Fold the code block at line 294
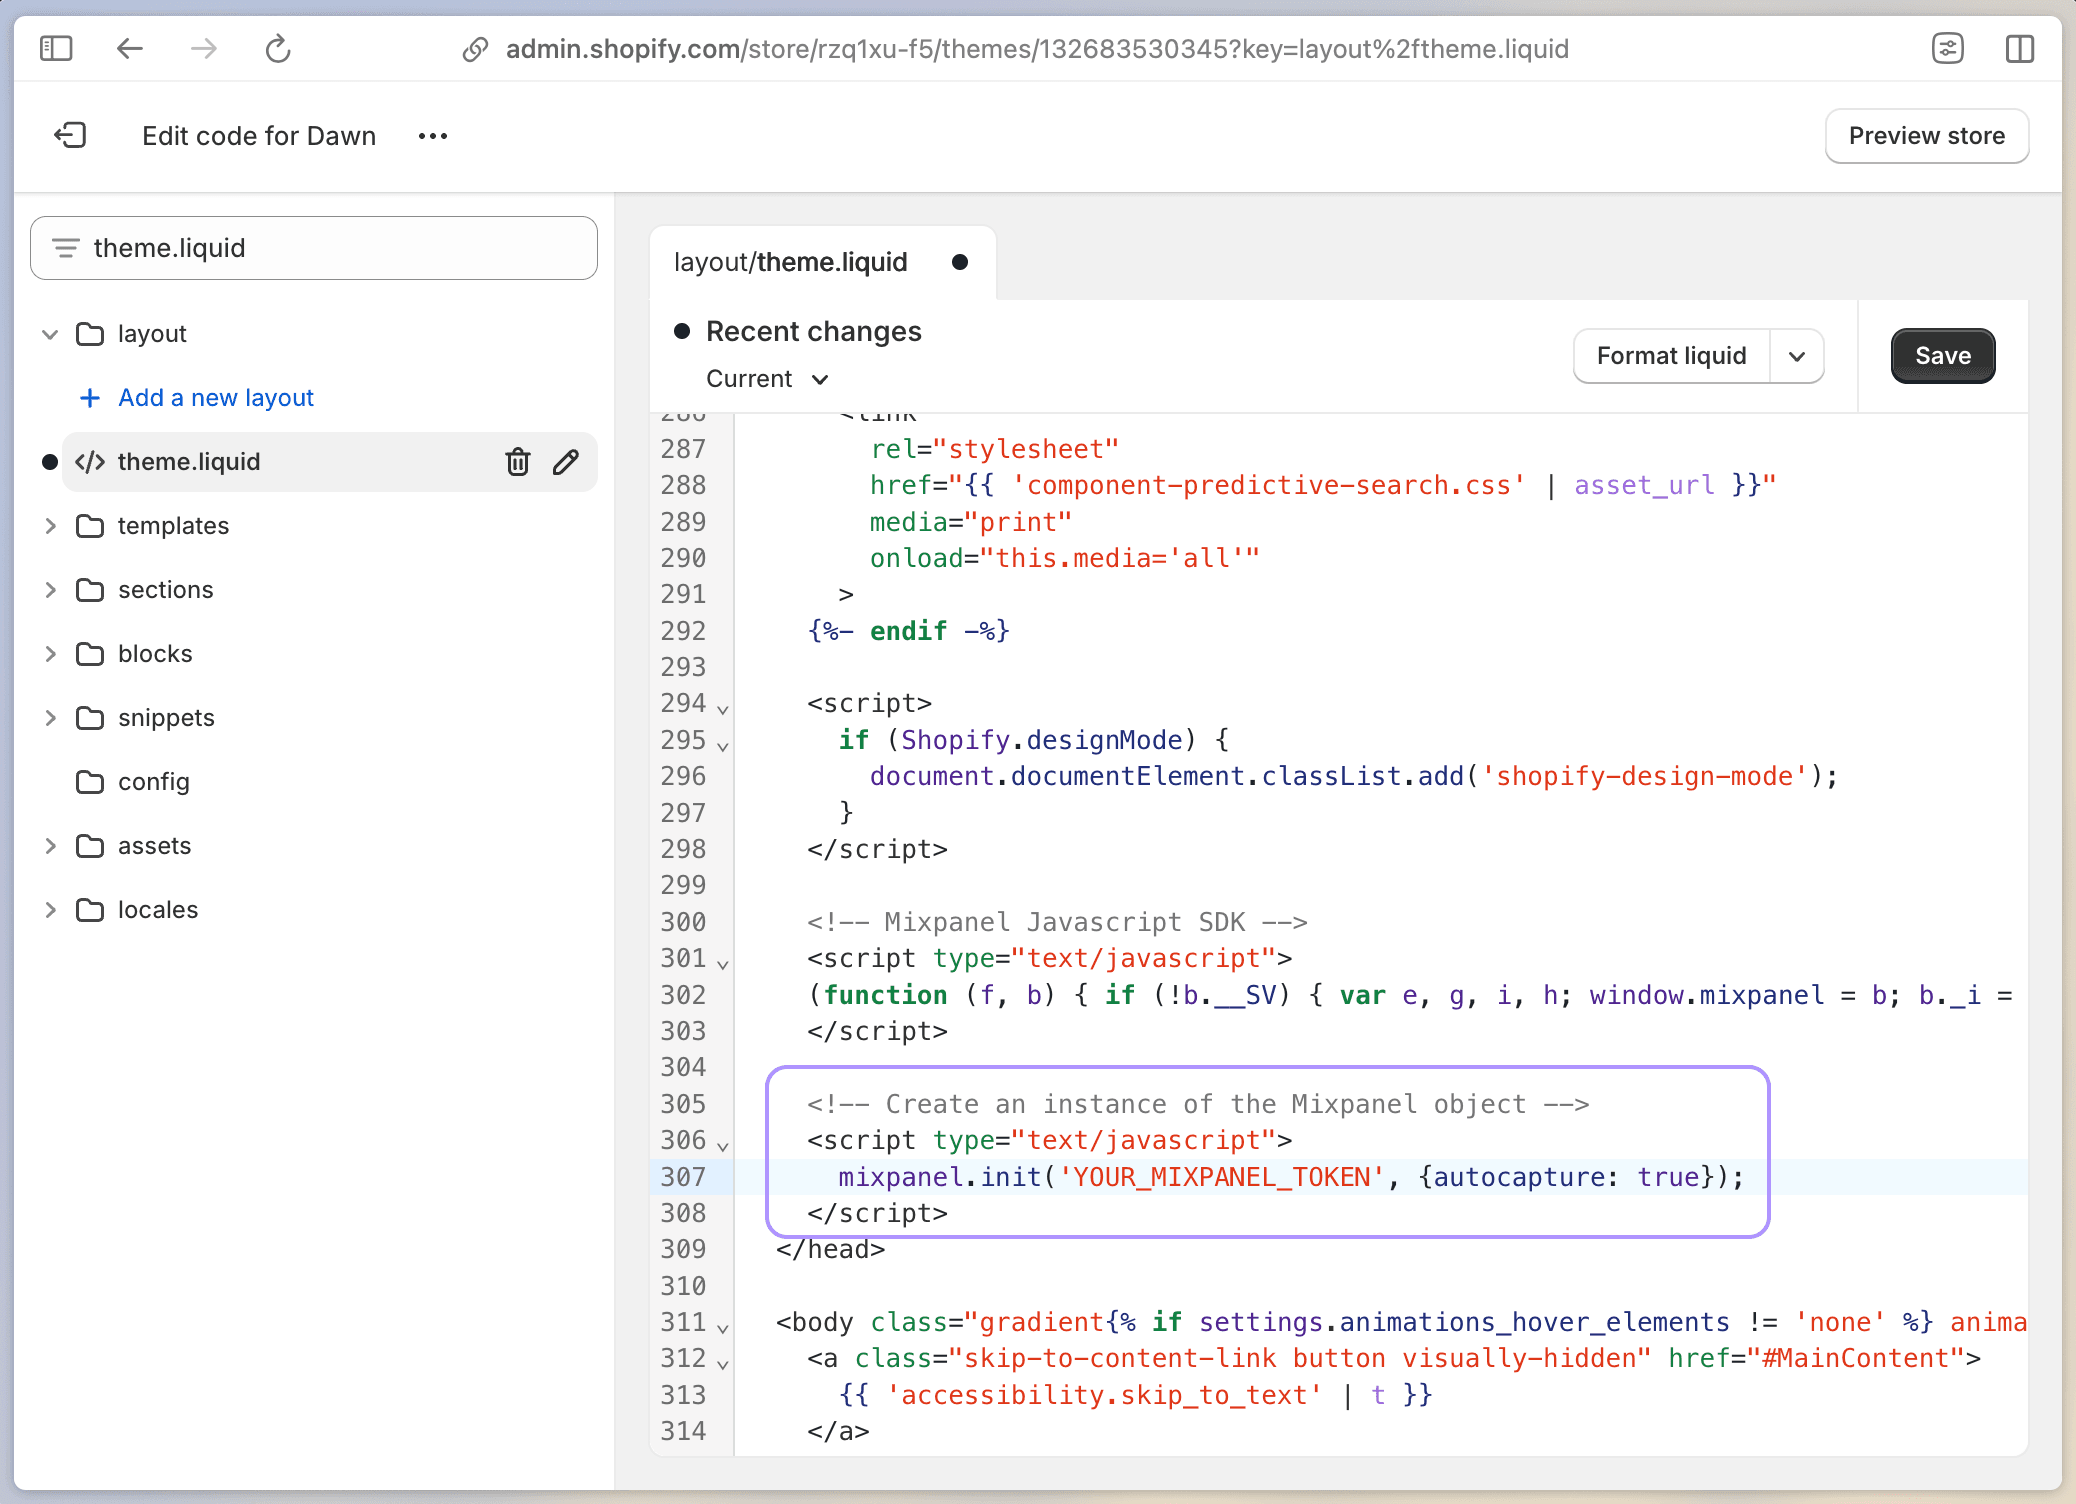Image resolution: width=2076 pixels, height=1504 pixels. 723,708
